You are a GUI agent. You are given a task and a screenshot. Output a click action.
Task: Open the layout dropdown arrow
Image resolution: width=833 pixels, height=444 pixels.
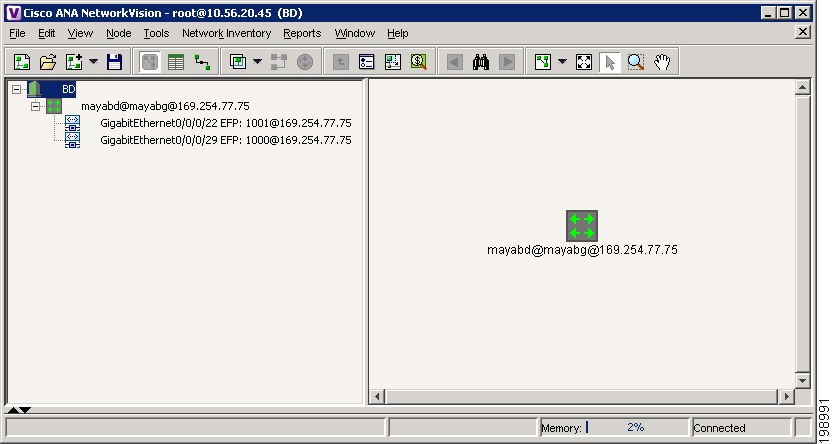click(x=563, y=62)
